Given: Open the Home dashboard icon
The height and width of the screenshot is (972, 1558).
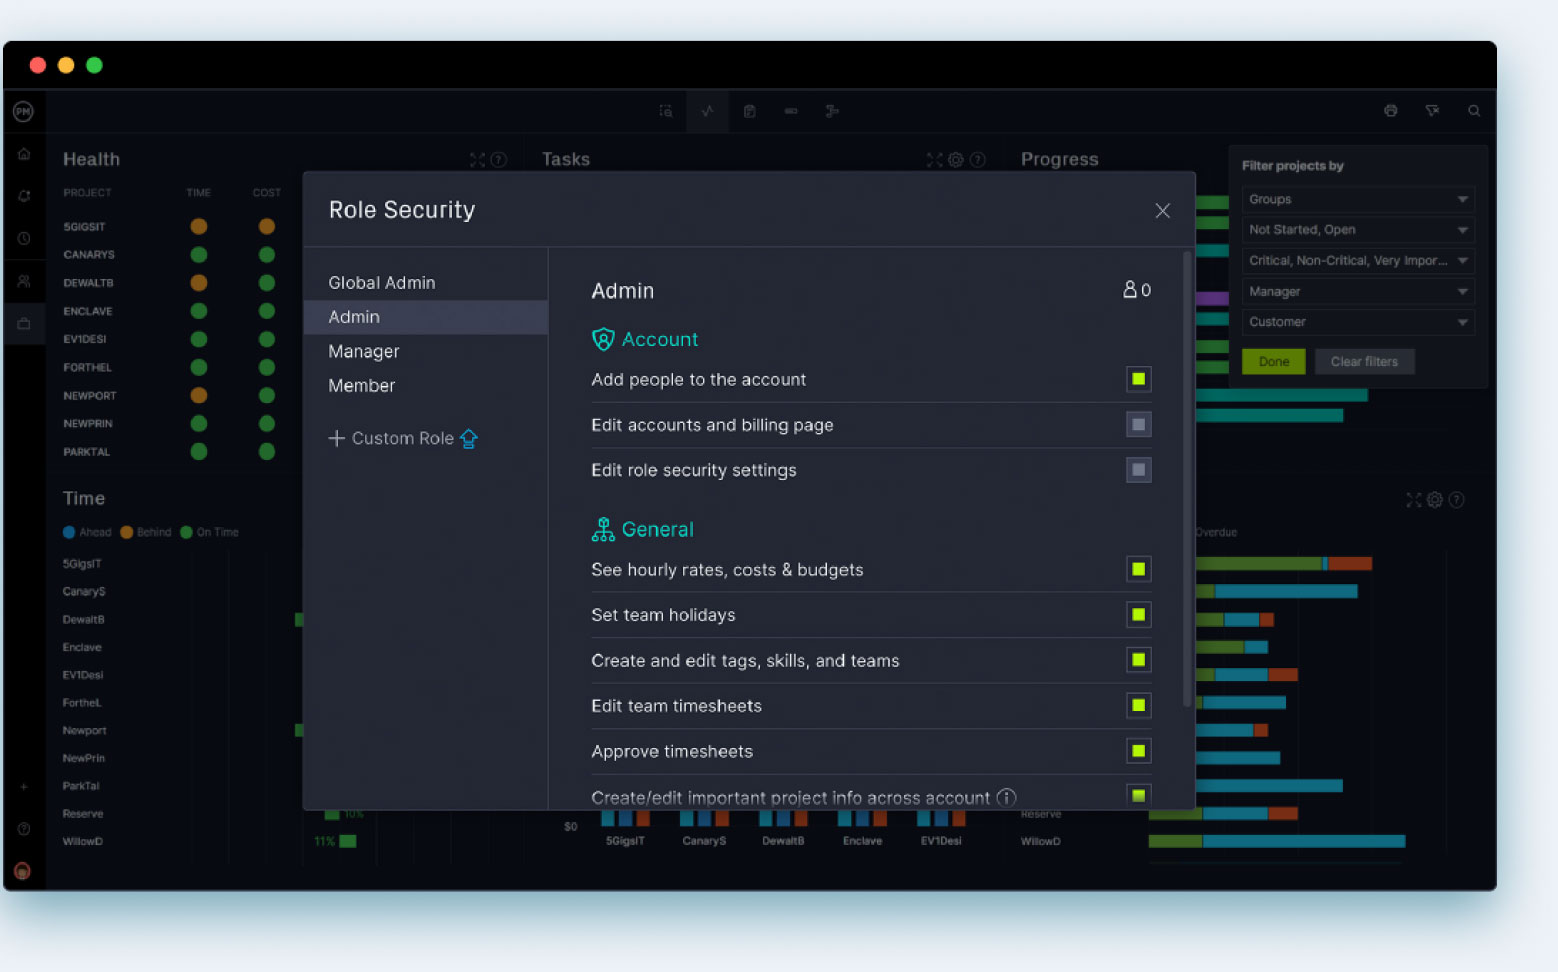Looking at the screenshot, I should (x=24, y=153).
